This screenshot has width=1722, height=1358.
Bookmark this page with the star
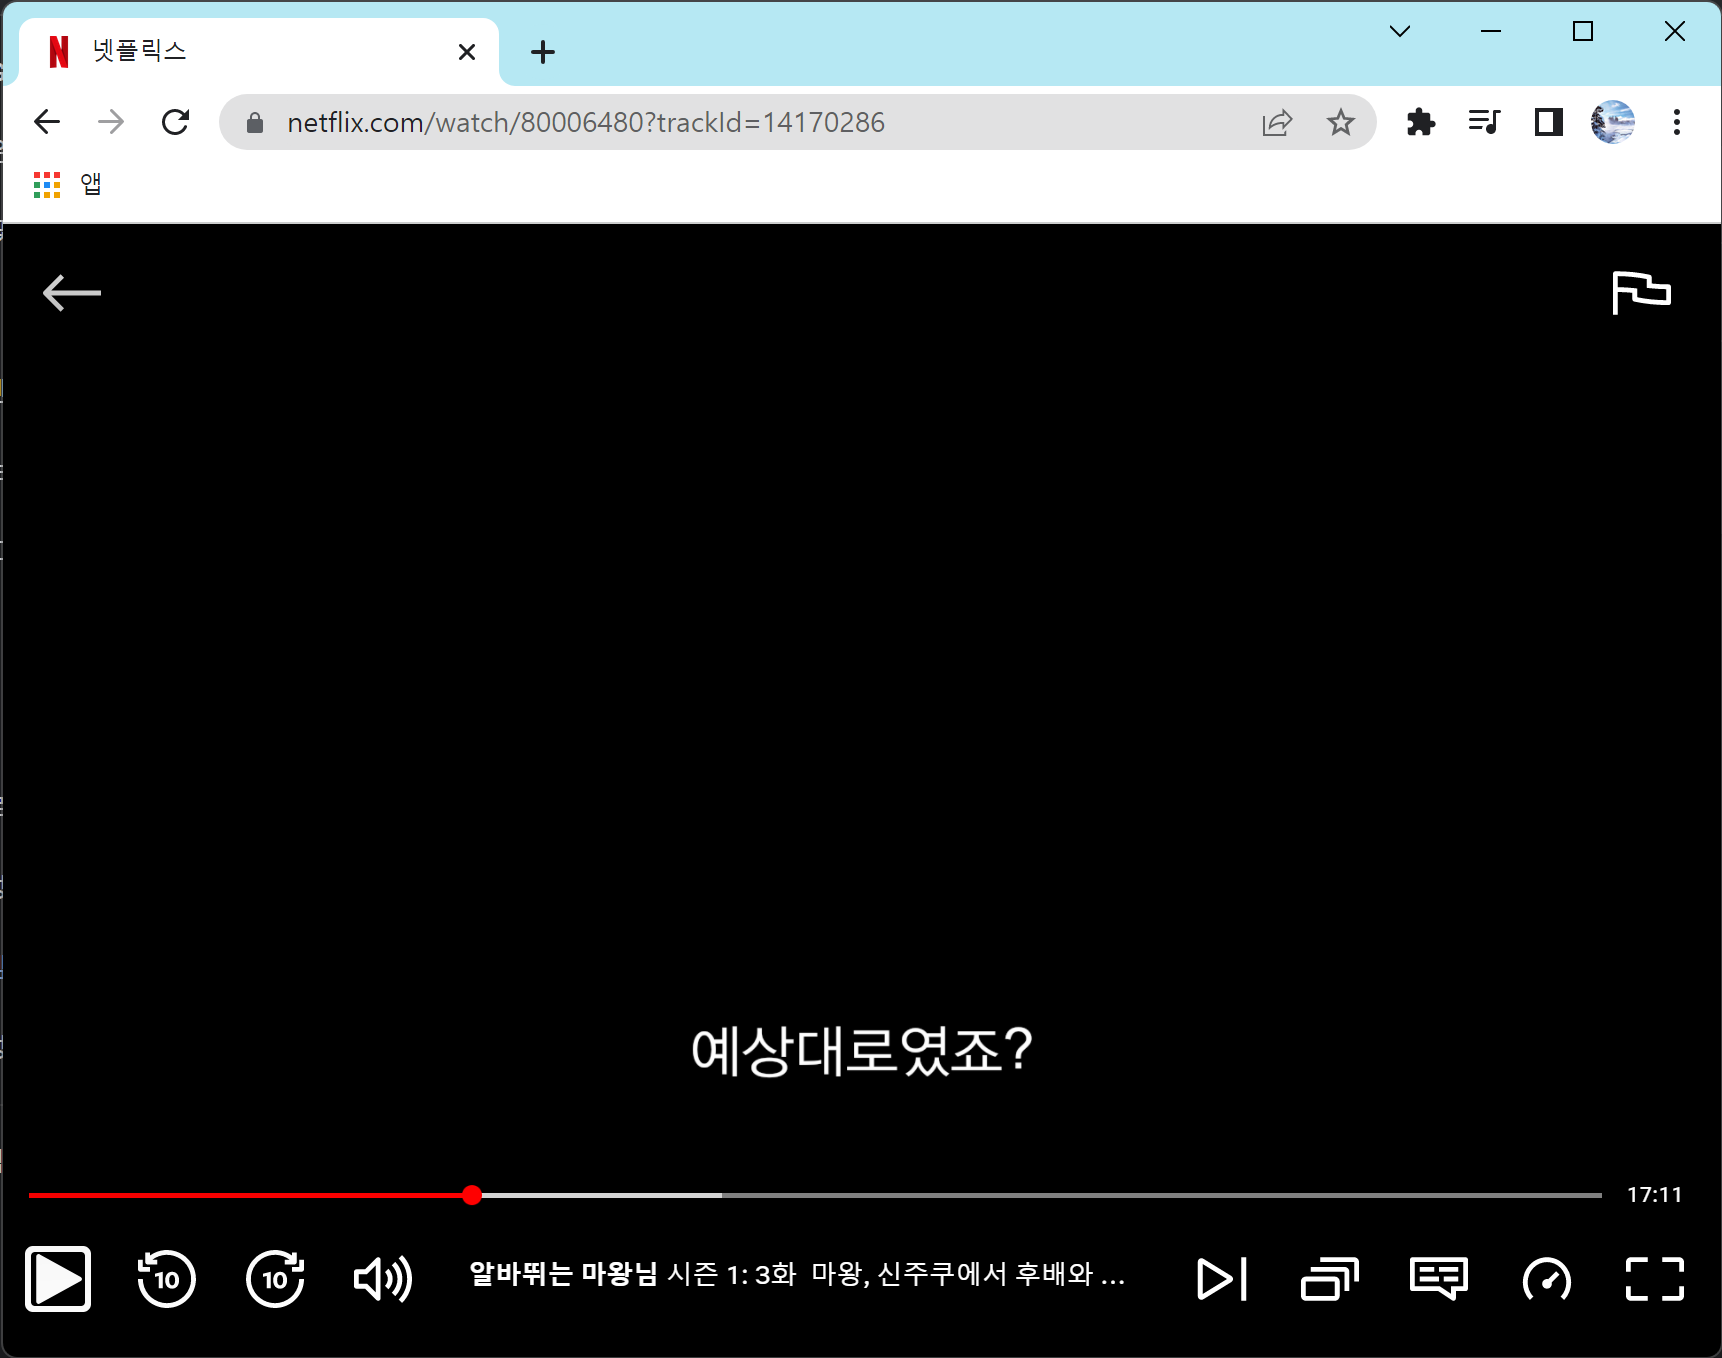[1340, 122]
